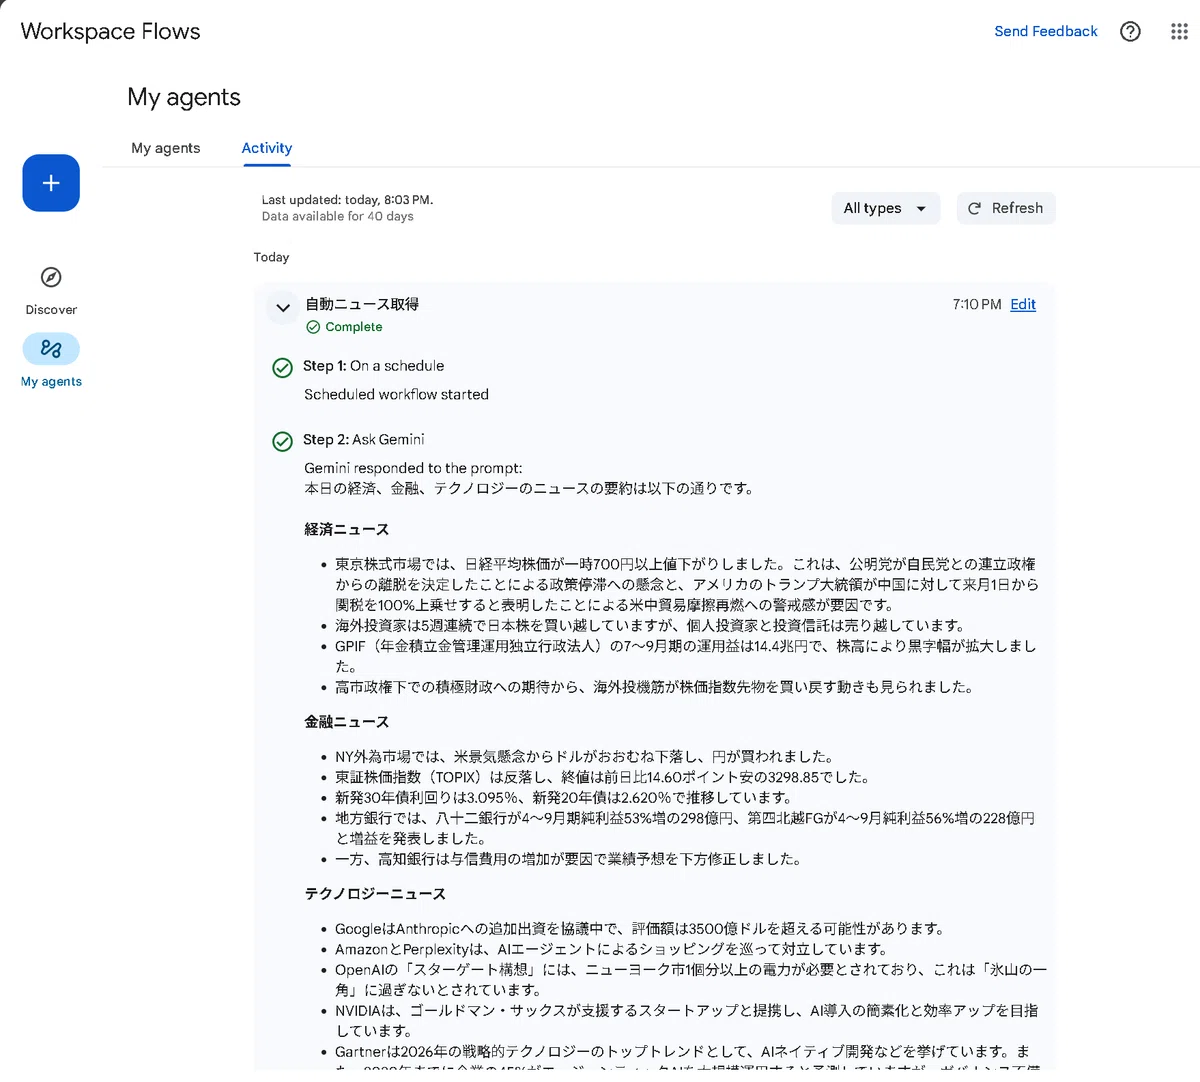Screen dimensions: 1200x1082
Task: Click the Step 2: Ask Gemini text
Action: [364, 439]
